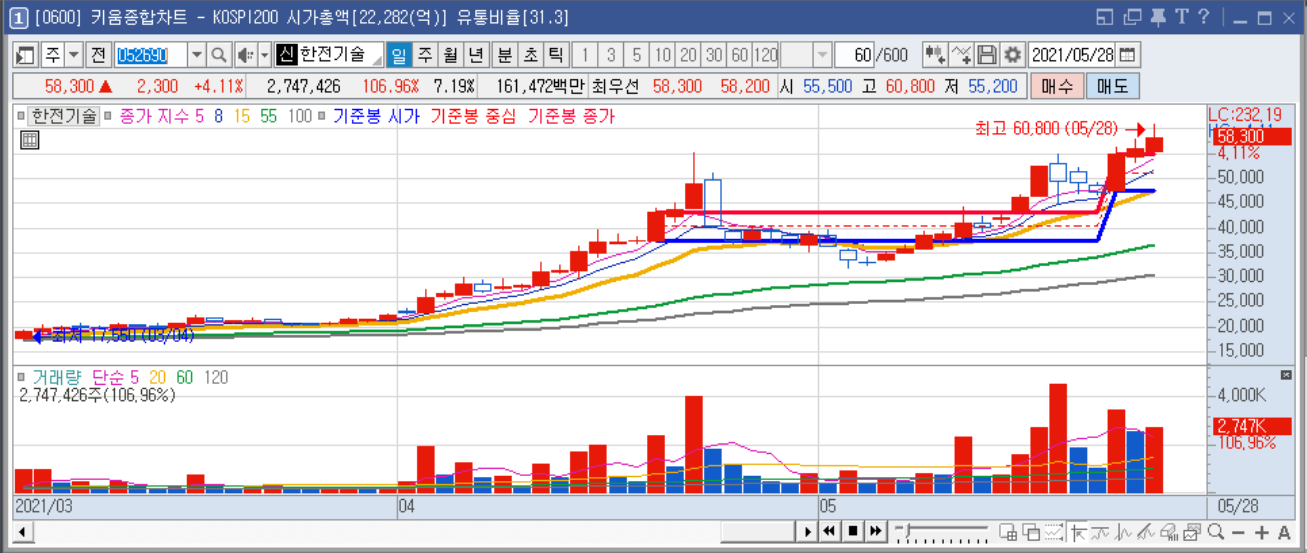Click the T font size icon in title bar
1307x553 pixels.
(1181, 17)
